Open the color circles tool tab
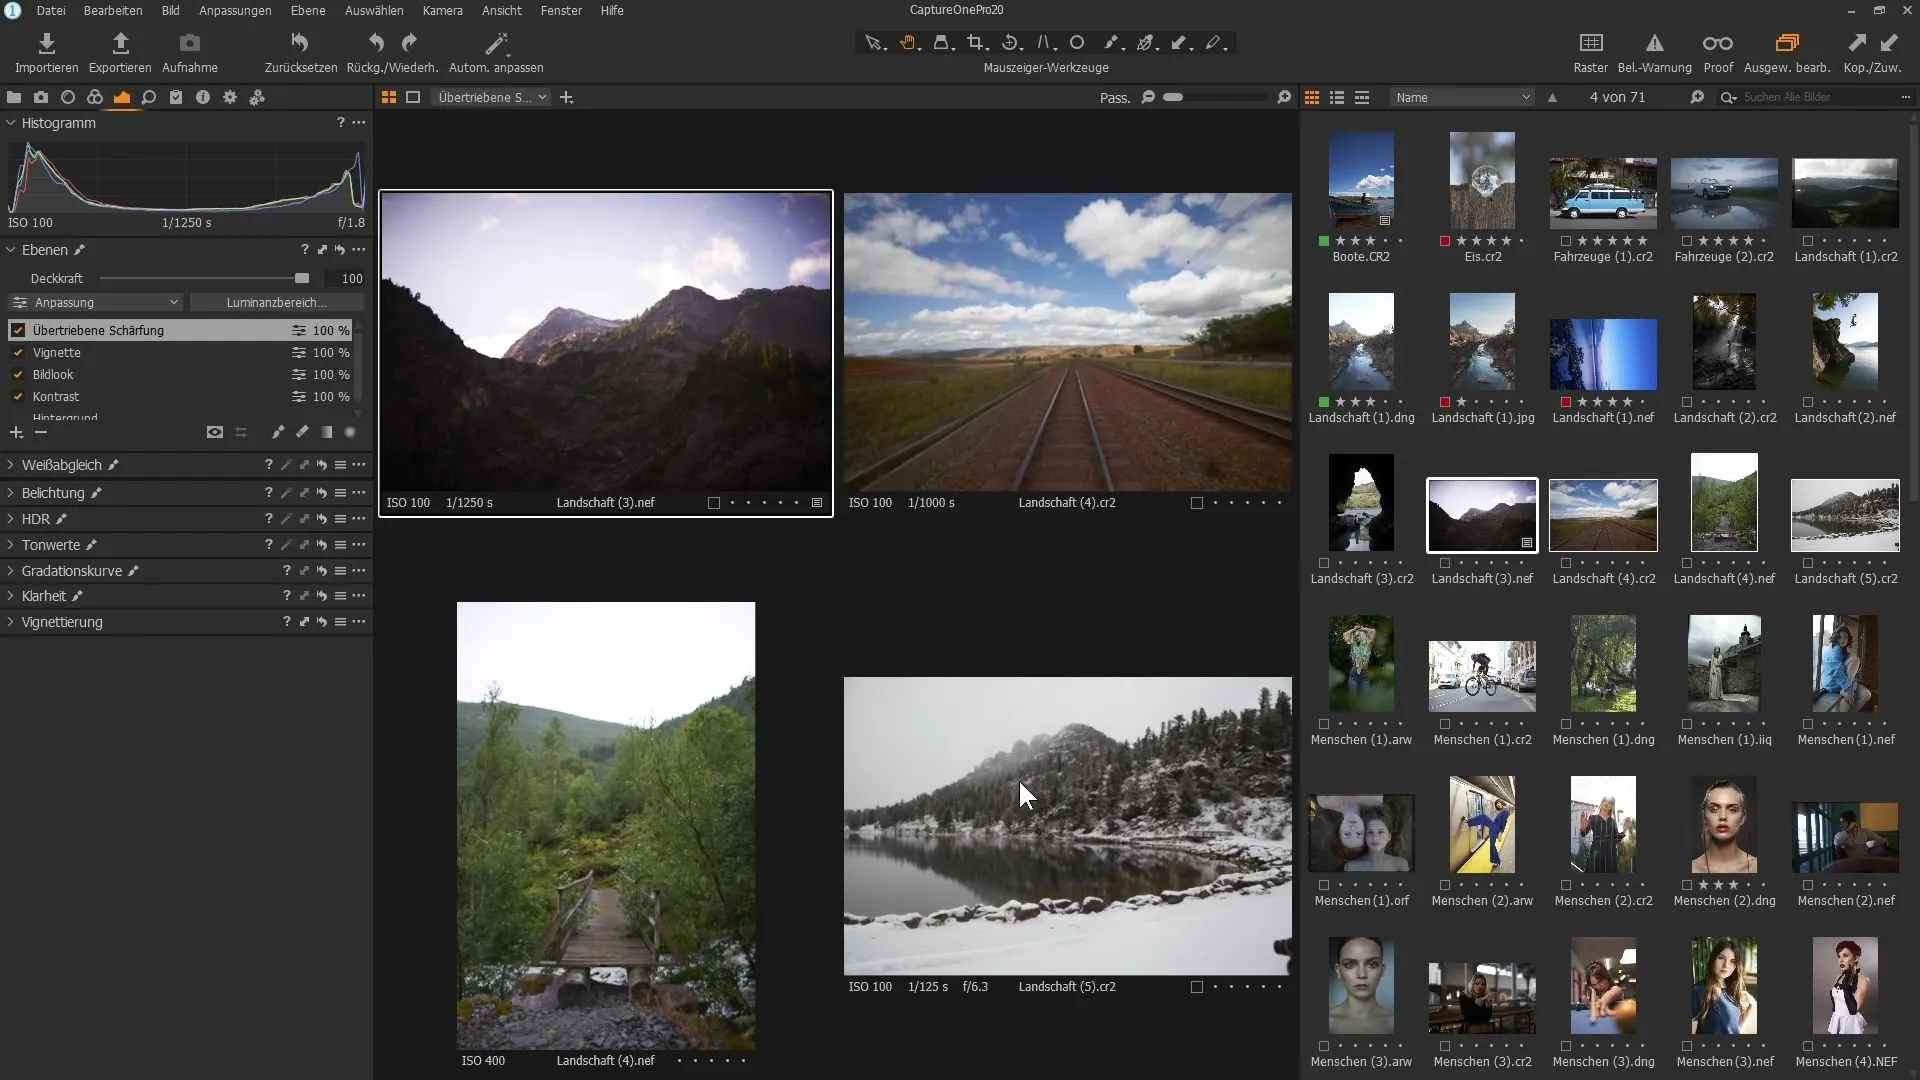The height and width of the screenshot is (1080, 1920). pos(95,97)
